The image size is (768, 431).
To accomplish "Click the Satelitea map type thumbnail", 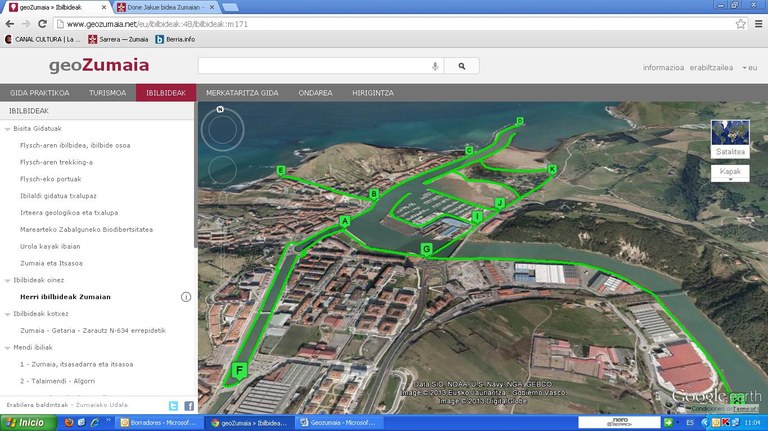I will tap(730, 139).
